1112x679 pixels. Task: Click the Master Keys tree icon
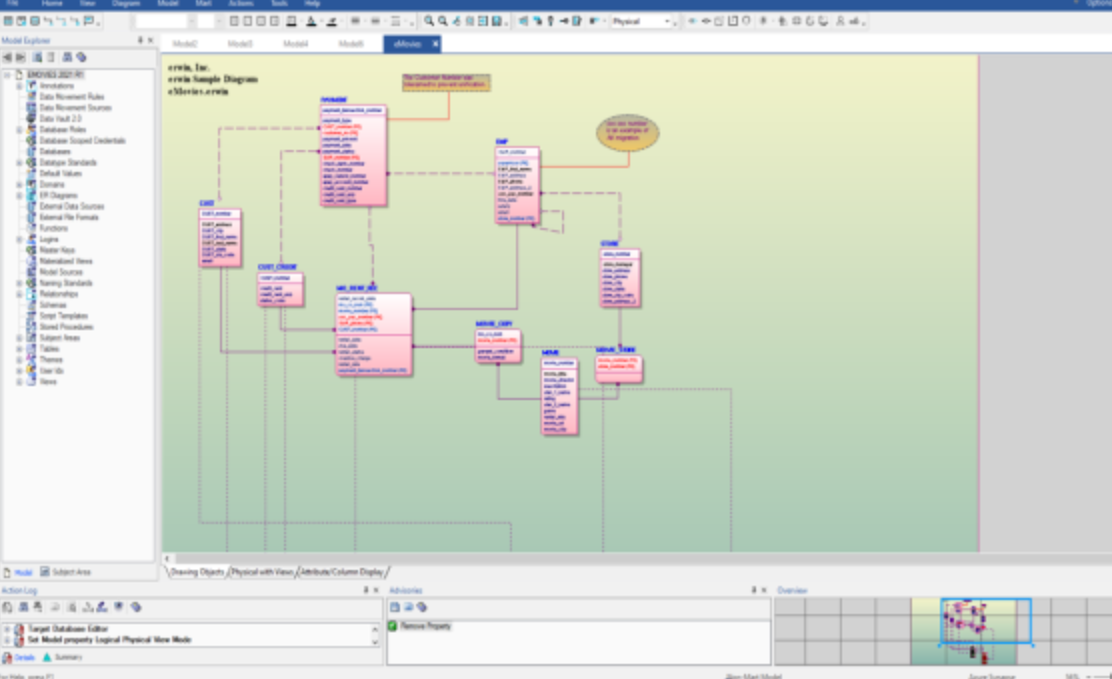point(31,250)
